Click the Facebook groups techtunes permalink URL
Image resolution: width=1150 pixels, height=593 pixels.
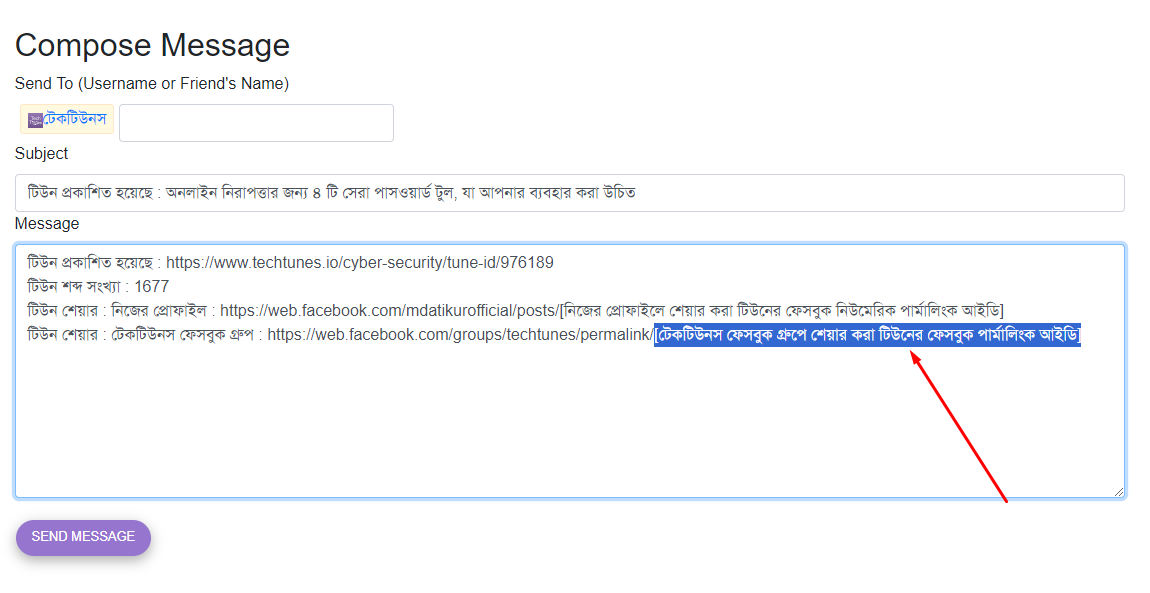pos(460,335)
